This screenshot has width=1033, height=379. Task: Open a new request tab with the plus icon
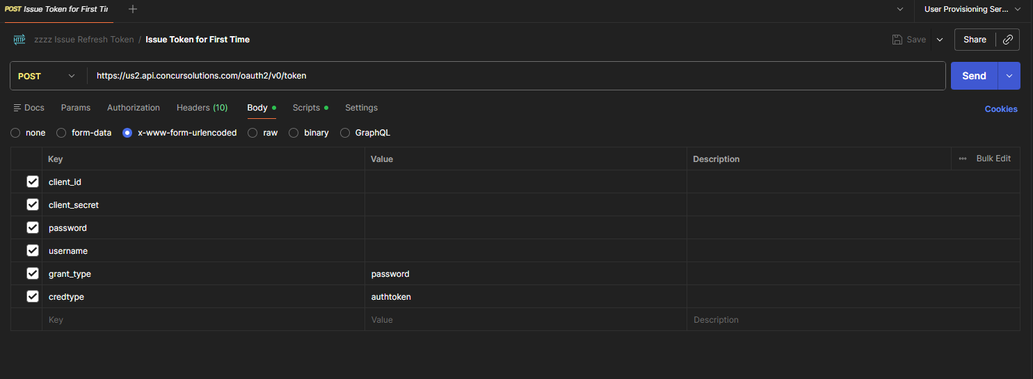(132, 9)
